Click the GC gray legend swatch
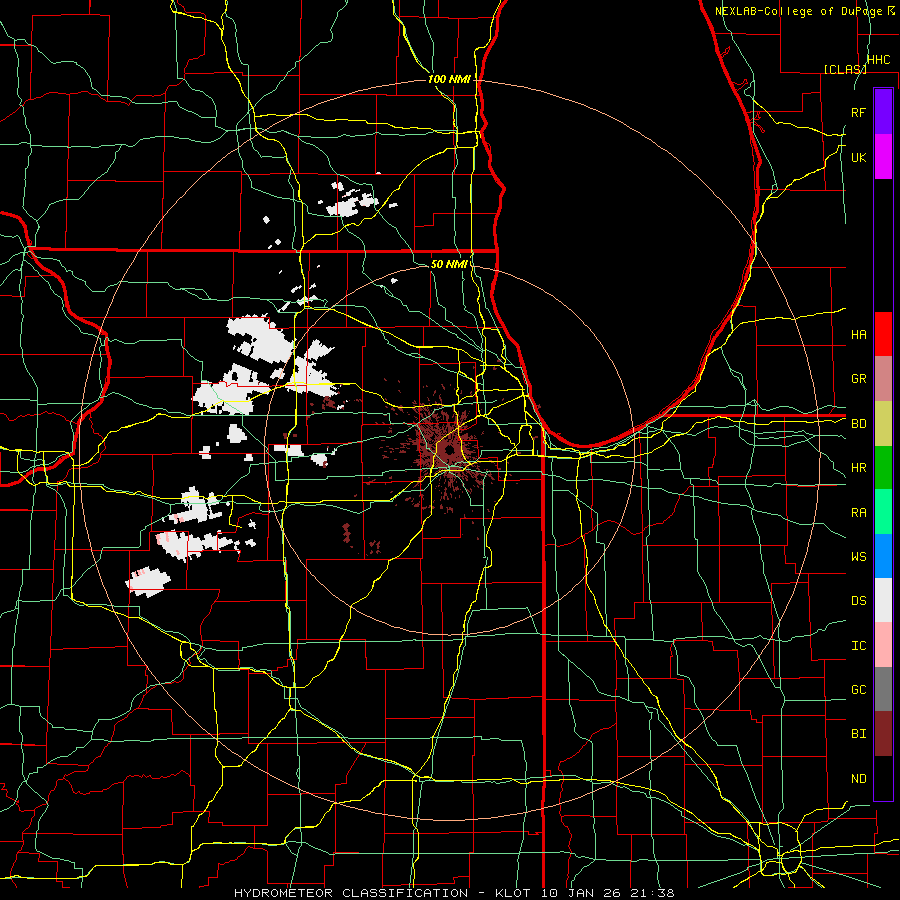Viewport: 900px width, 900px height. coord(883,689)
